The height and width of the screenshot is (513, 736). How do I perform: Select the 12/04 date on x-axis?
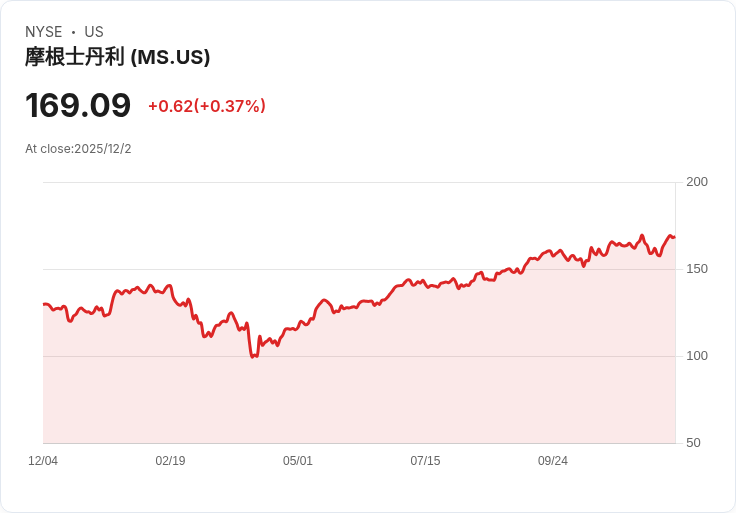[x=43, y=461]
